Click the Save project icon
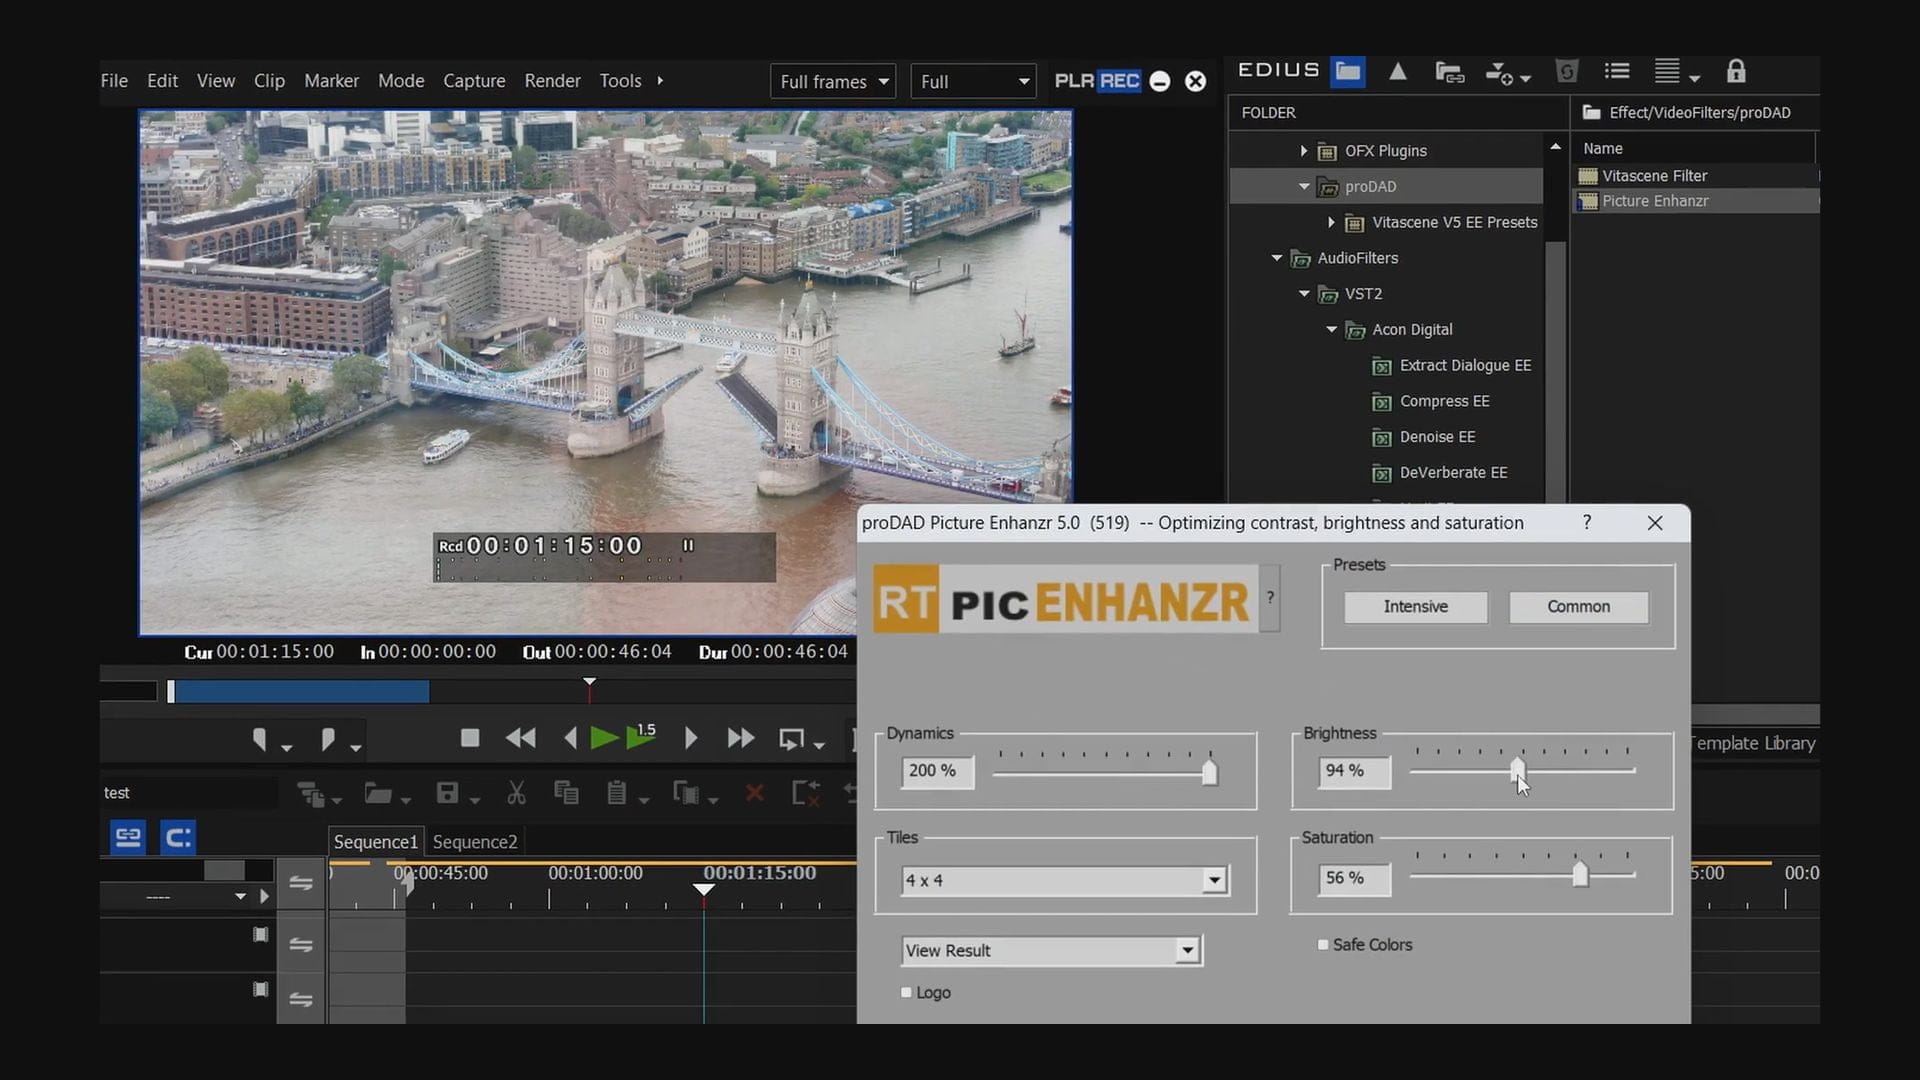The image size is (1920, 1080). point(447,794)
